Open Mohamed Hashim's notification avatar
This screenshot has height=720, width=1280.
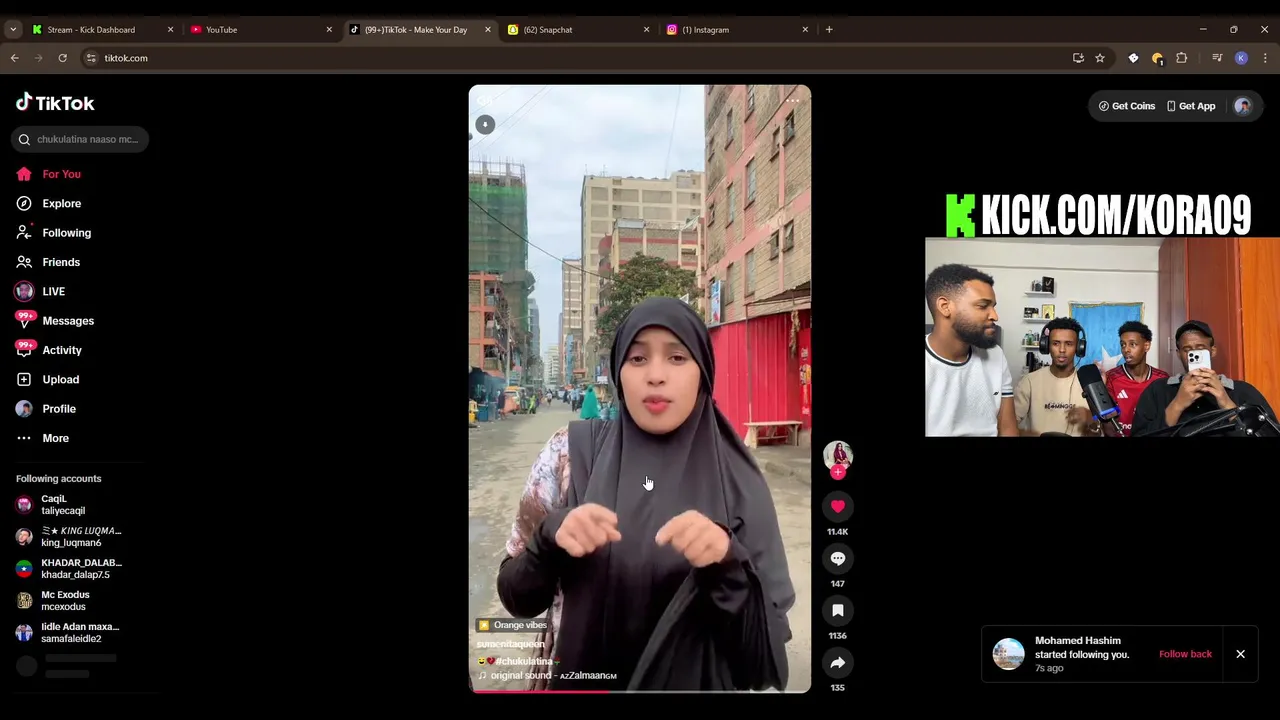[1008, 654]
